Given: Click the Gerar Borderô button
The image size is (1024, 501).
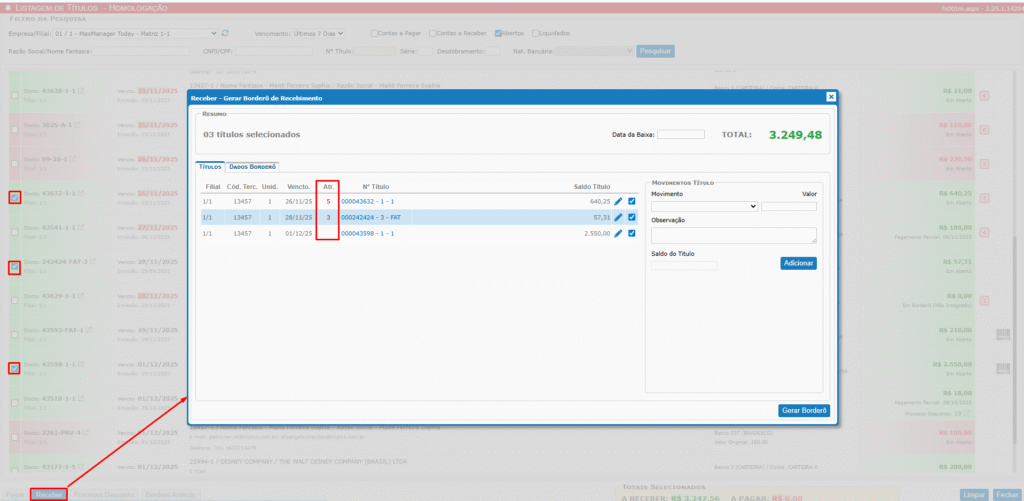Looking at the screenshot, I should (803, 411).
